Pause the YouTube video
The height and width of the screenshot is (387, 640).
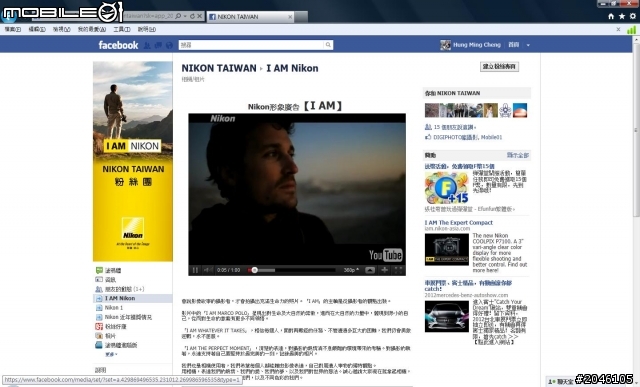(195, 270)
